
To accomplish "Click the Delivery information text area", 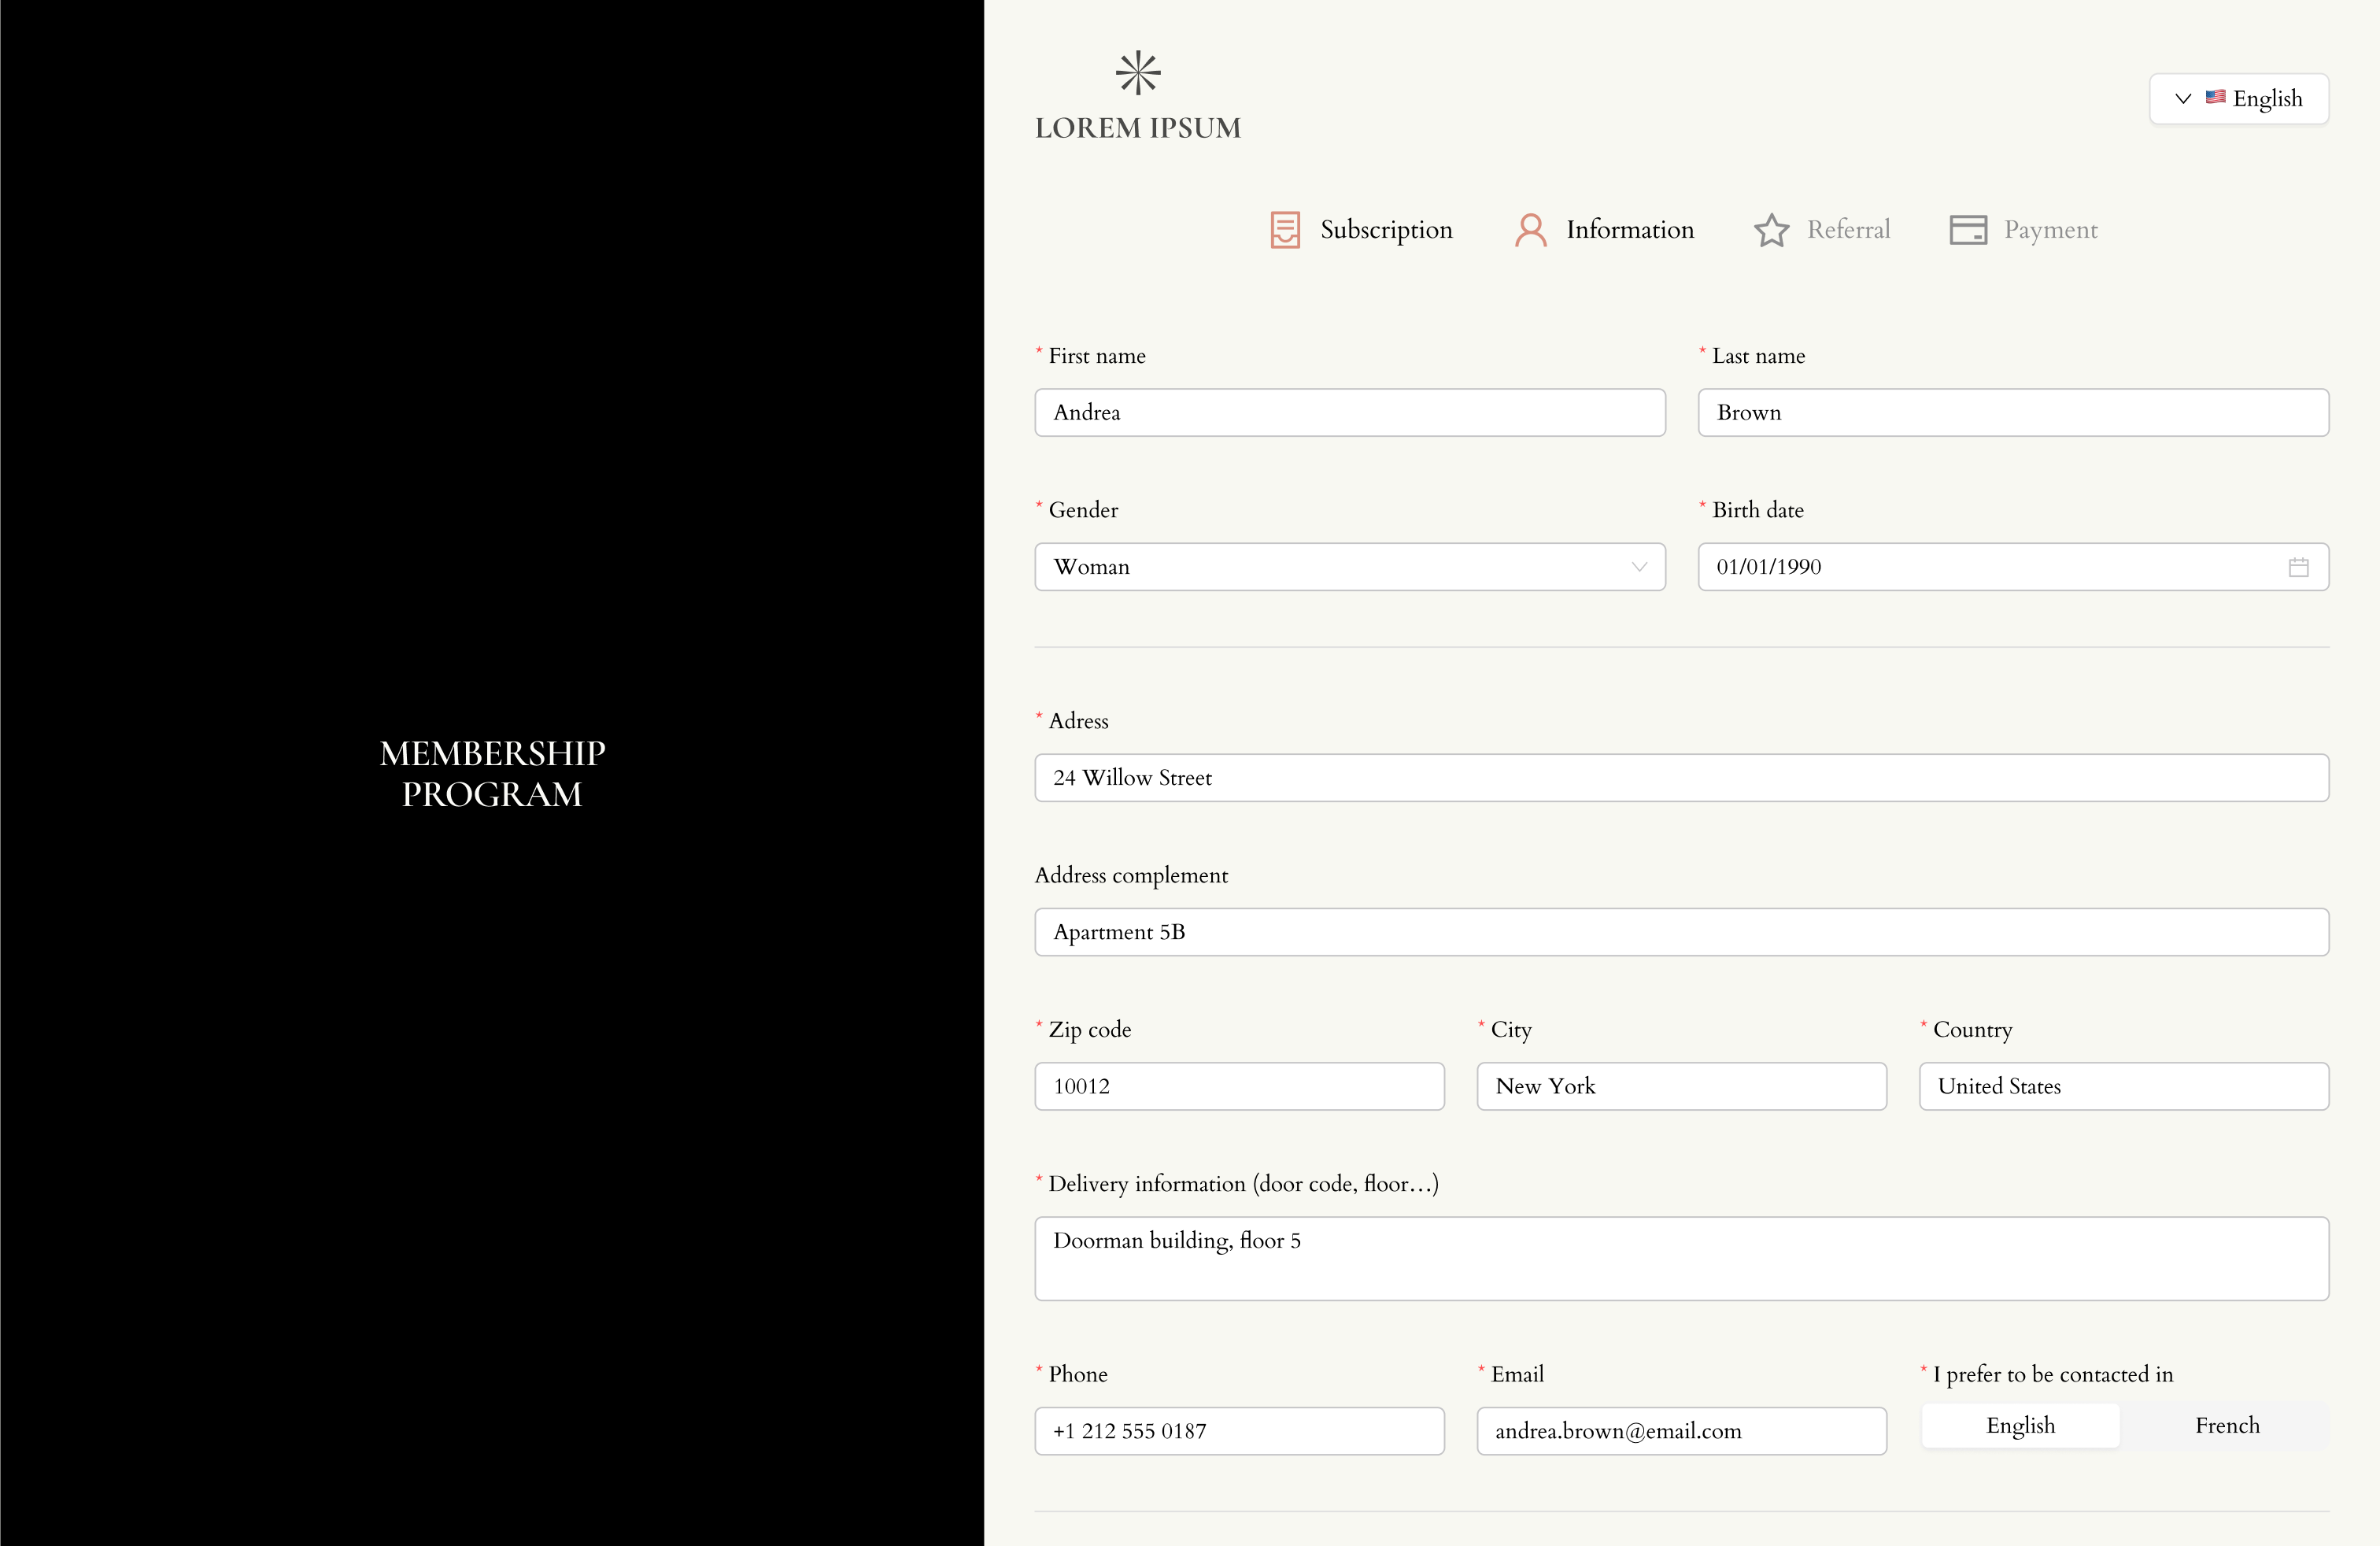I will pos(1680,1258).
